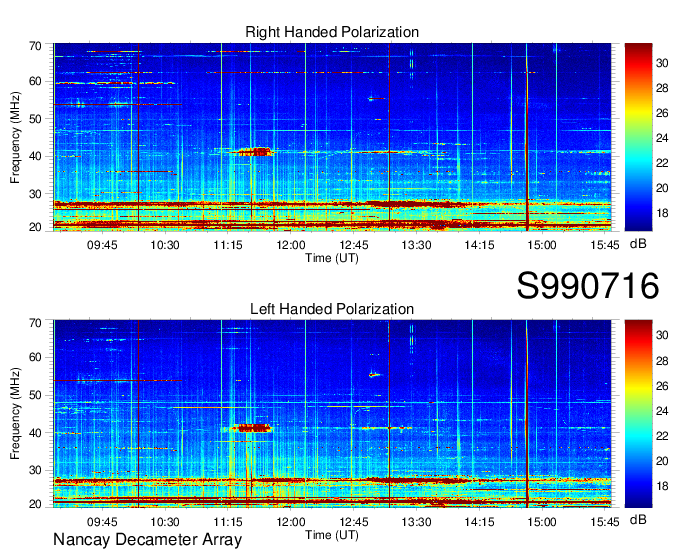Click the 12:45 tick label of the Right Handed plot
The width and height of the screenshot is (680, 552).
353,245
